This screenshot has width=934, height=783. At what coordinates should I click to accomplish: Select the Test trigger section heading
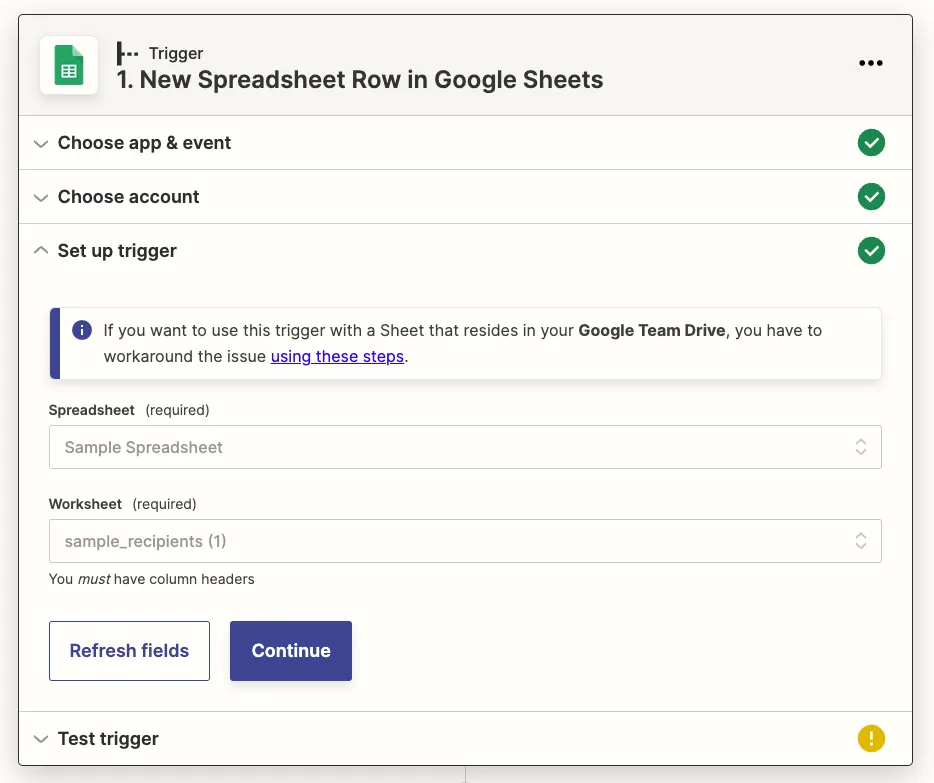pos(108,739)
